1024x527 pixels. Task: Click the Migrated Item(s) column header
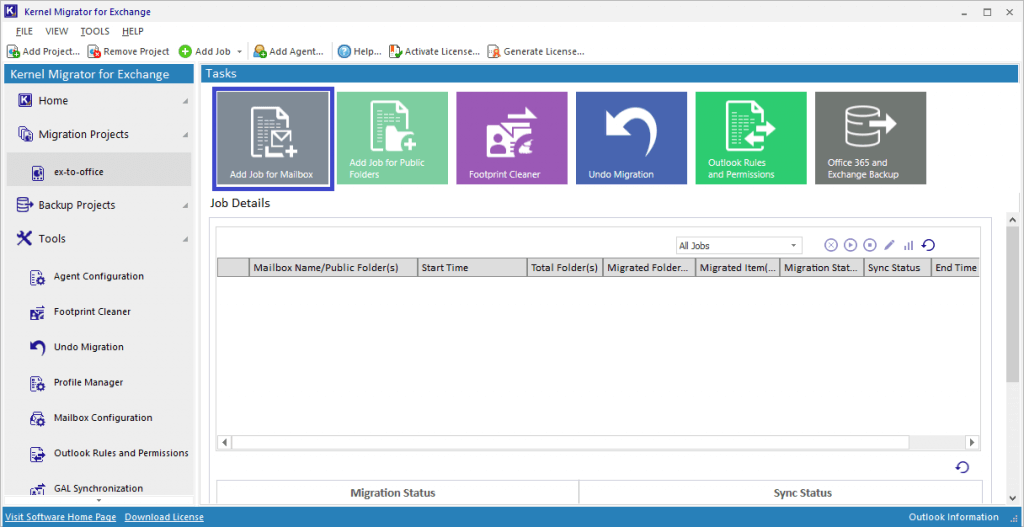click(737, 268)
